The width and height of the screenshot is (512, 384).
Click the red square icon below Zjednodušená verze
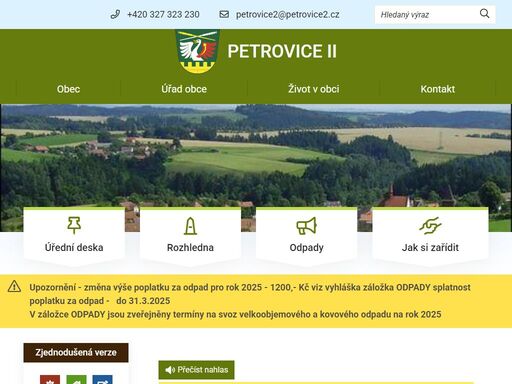click(50, 379)
